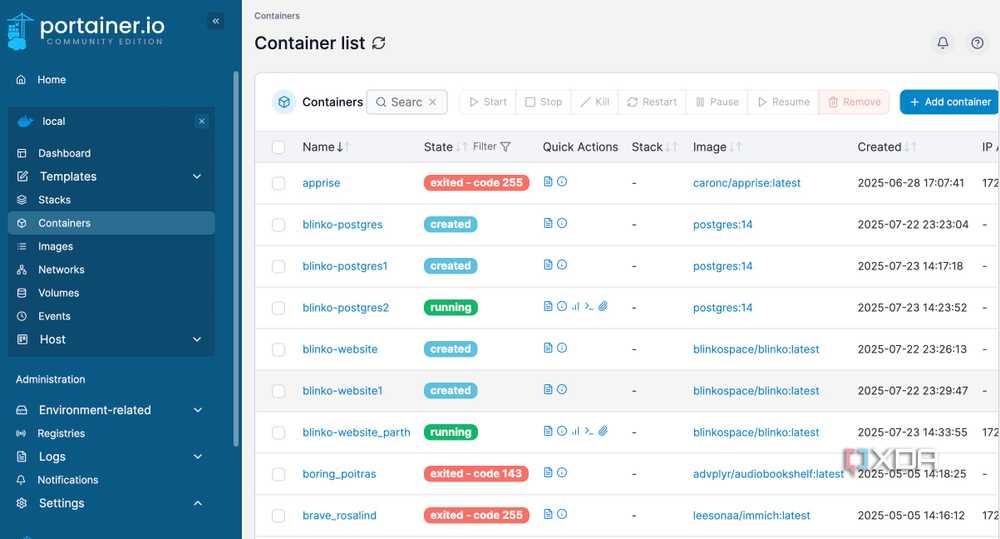Expand the Environment-related chevron

coord(198,410)
